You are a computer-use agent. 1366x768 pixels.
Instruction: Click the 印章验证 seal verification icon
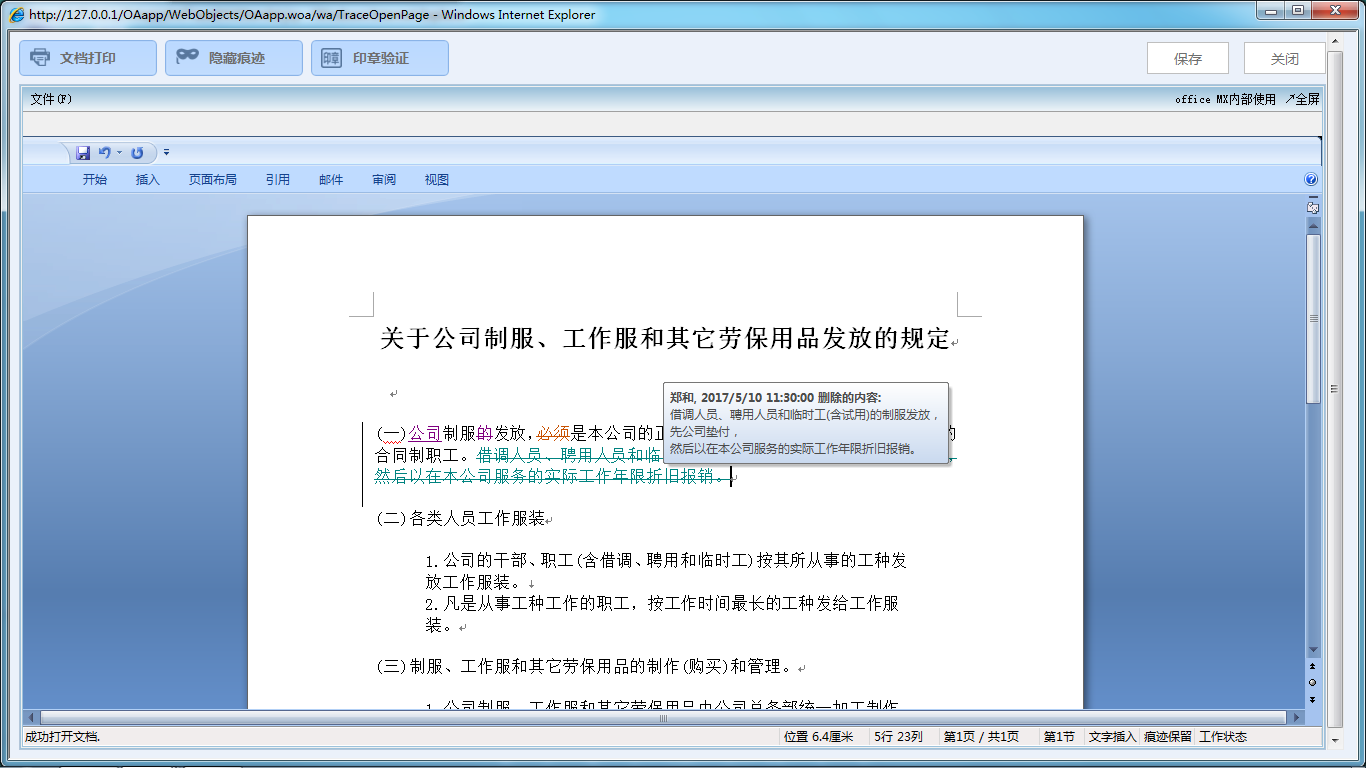tap(330, 57)
